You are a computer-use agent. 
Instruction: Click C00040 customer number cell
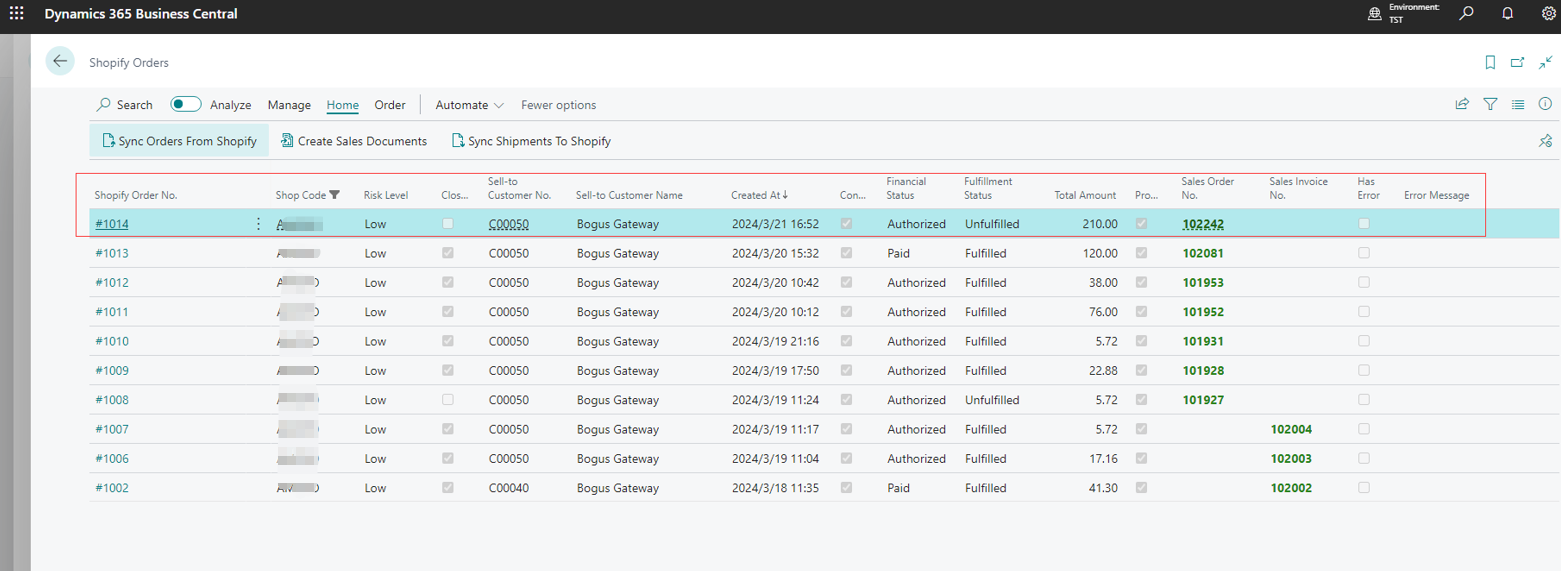click(x=508, y=488)
